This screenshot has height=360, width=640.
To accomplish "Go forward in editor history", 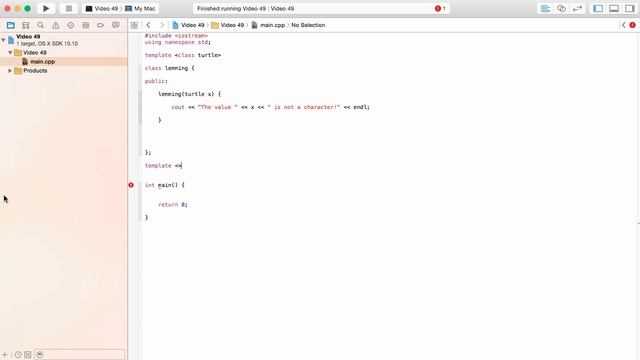I will pos(162,25).
